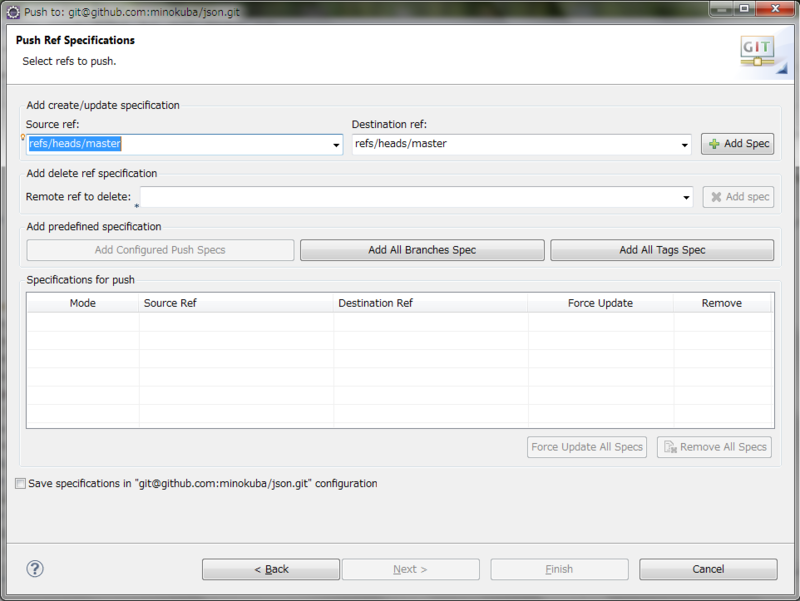
Task: Click the Destination Ref column header
Action: (x=431, y=303)
